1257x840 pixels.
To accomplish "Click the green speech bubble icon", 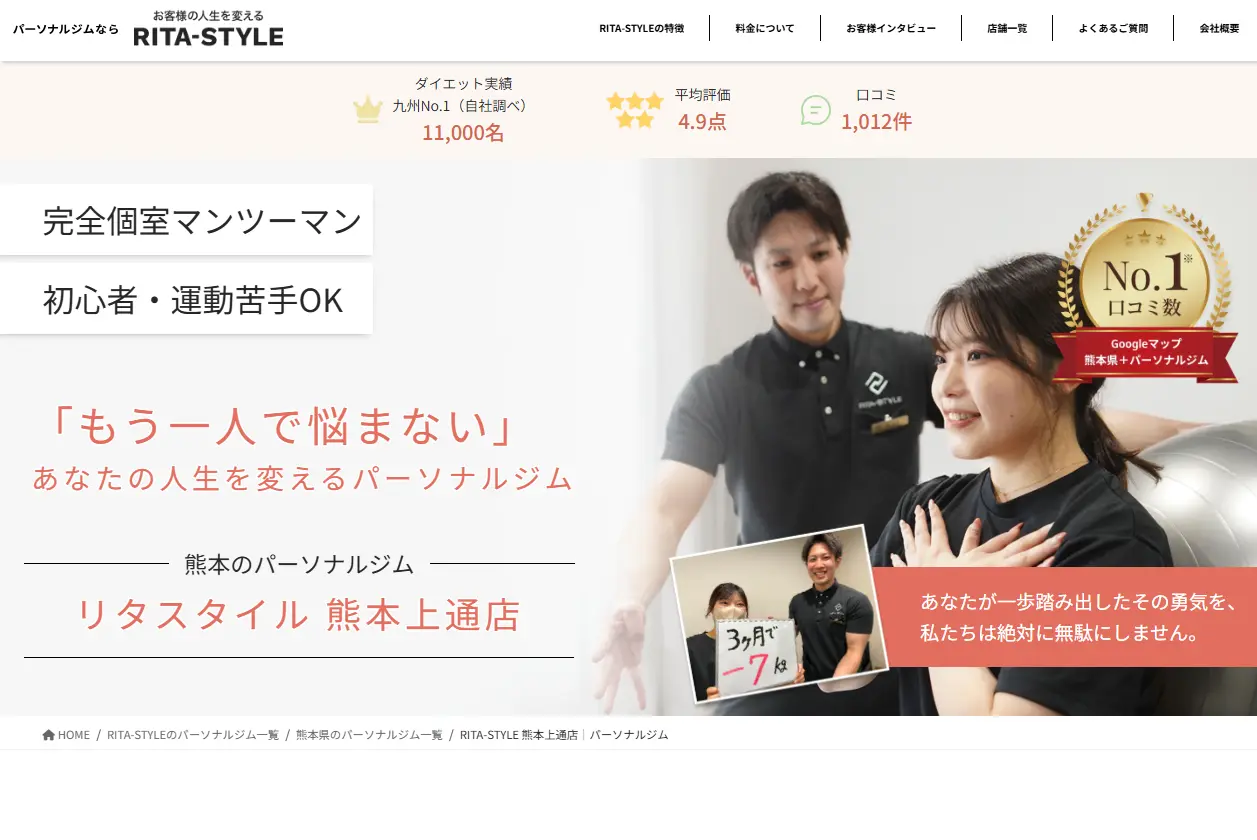I will click(x=816, y=110).
